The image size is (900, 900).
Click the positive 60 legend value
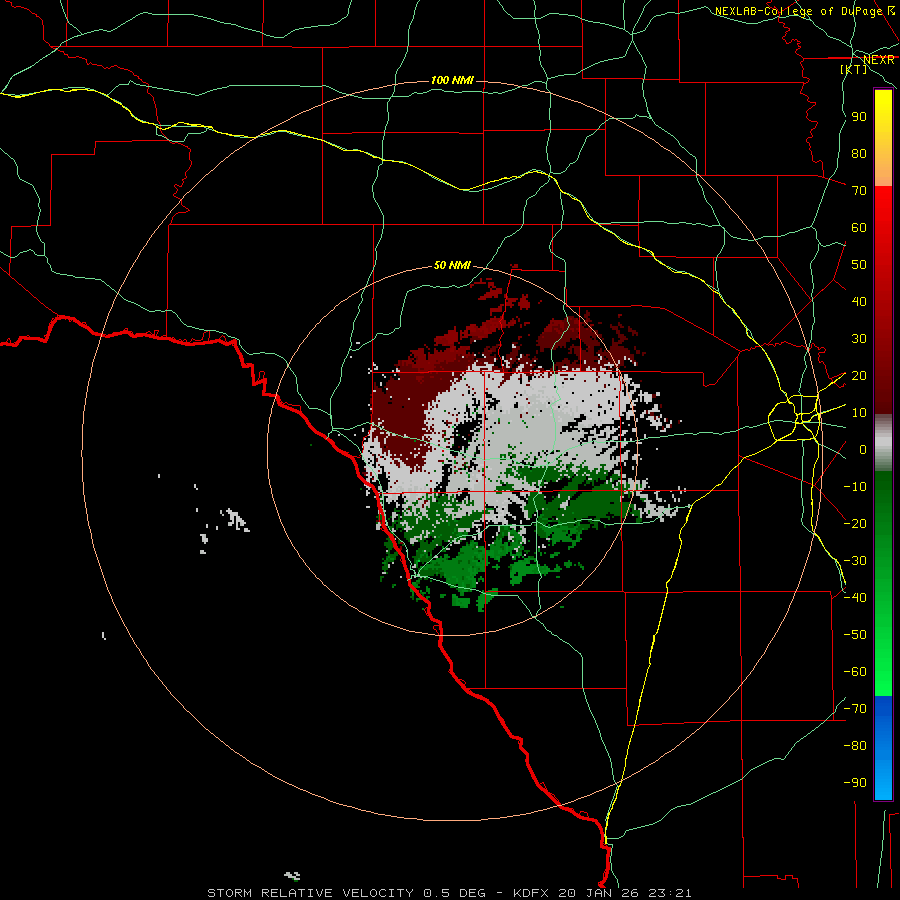859,228
